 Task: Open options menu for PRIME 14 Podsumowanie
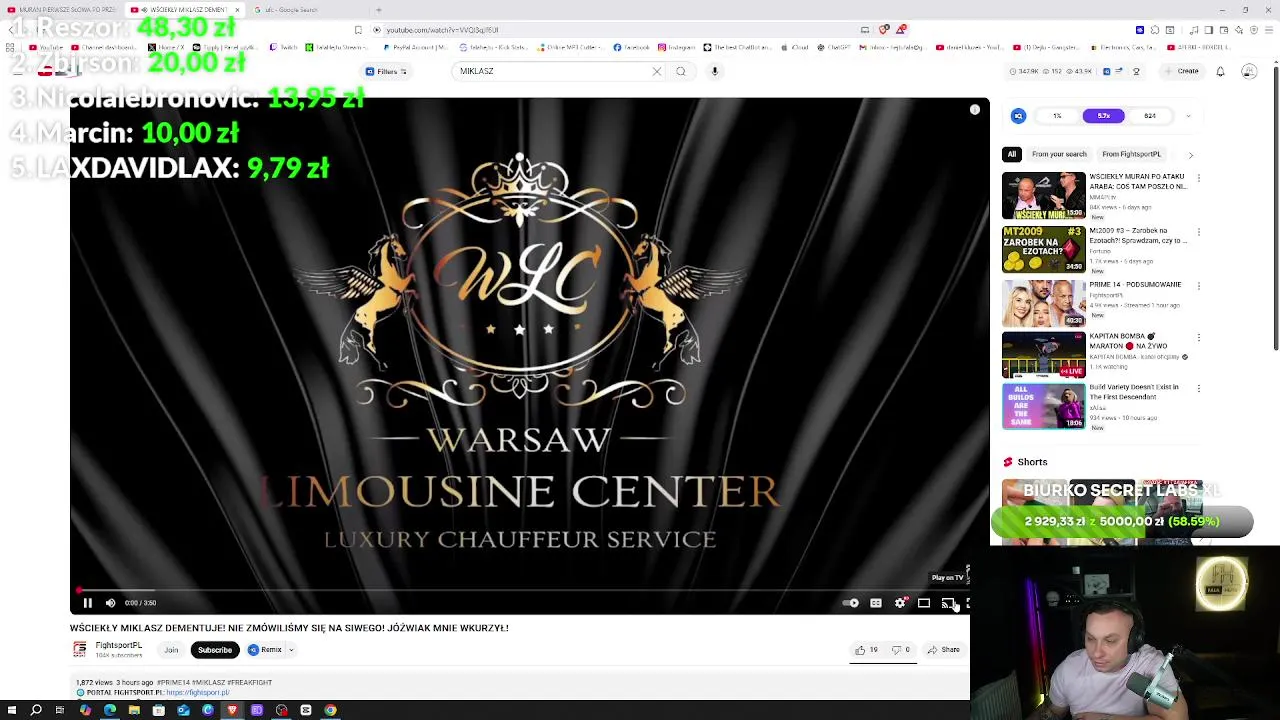[x=1198, y=286]
